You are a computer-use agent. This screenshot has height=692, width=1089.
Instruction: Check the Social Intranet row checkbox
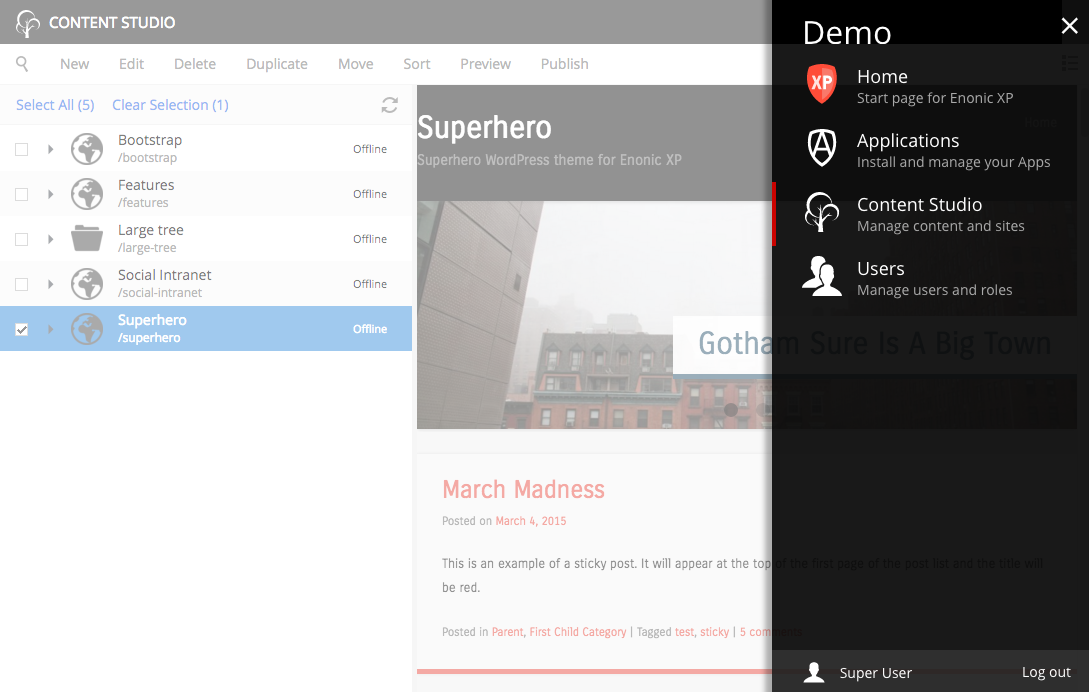(x=22, y=285)
